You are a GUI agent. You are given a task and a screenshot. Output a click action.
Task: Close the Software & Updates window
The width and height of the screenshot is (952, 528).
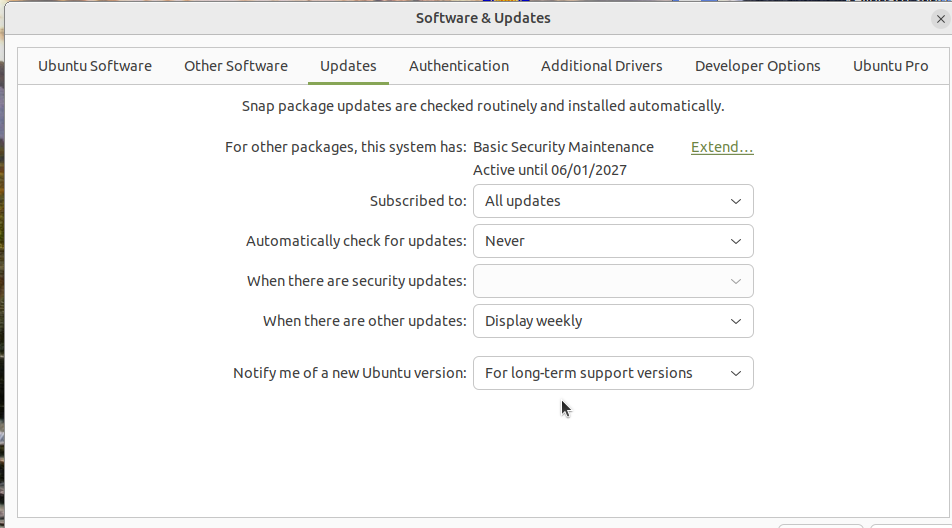click(940, 19)
